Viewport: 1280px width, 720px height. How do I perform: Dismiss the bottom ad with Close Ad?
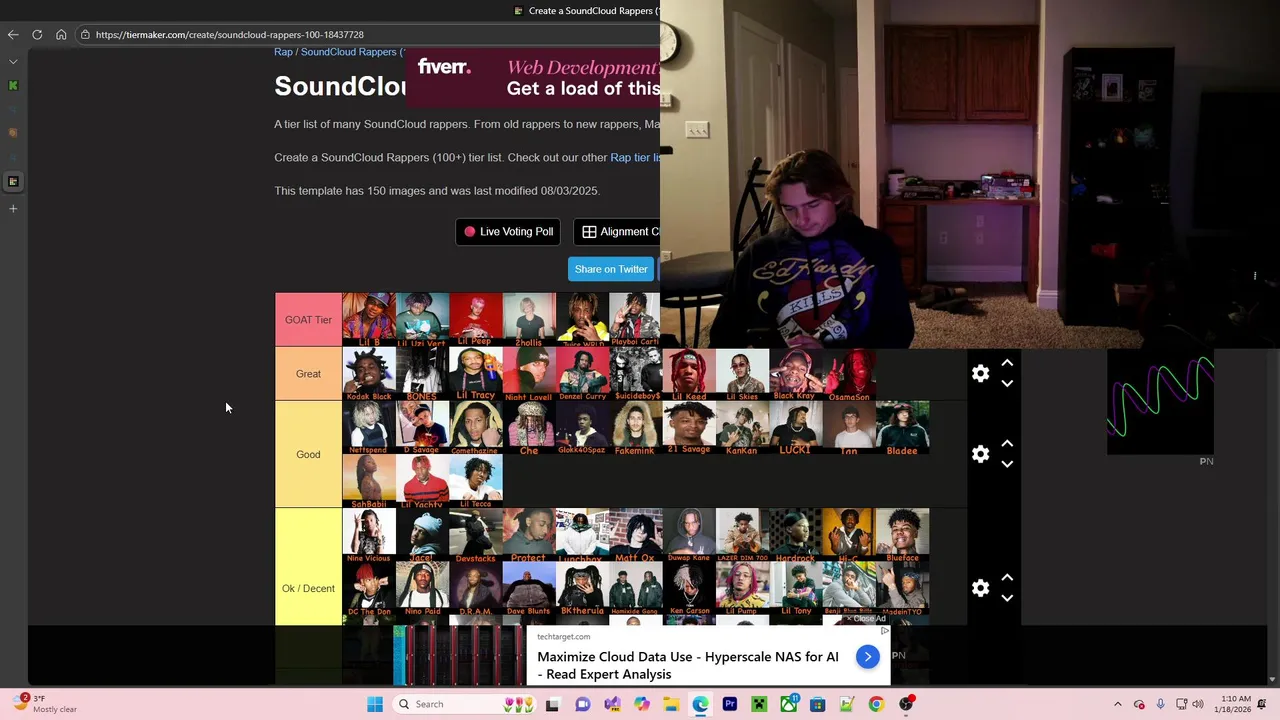pos(864,619)
